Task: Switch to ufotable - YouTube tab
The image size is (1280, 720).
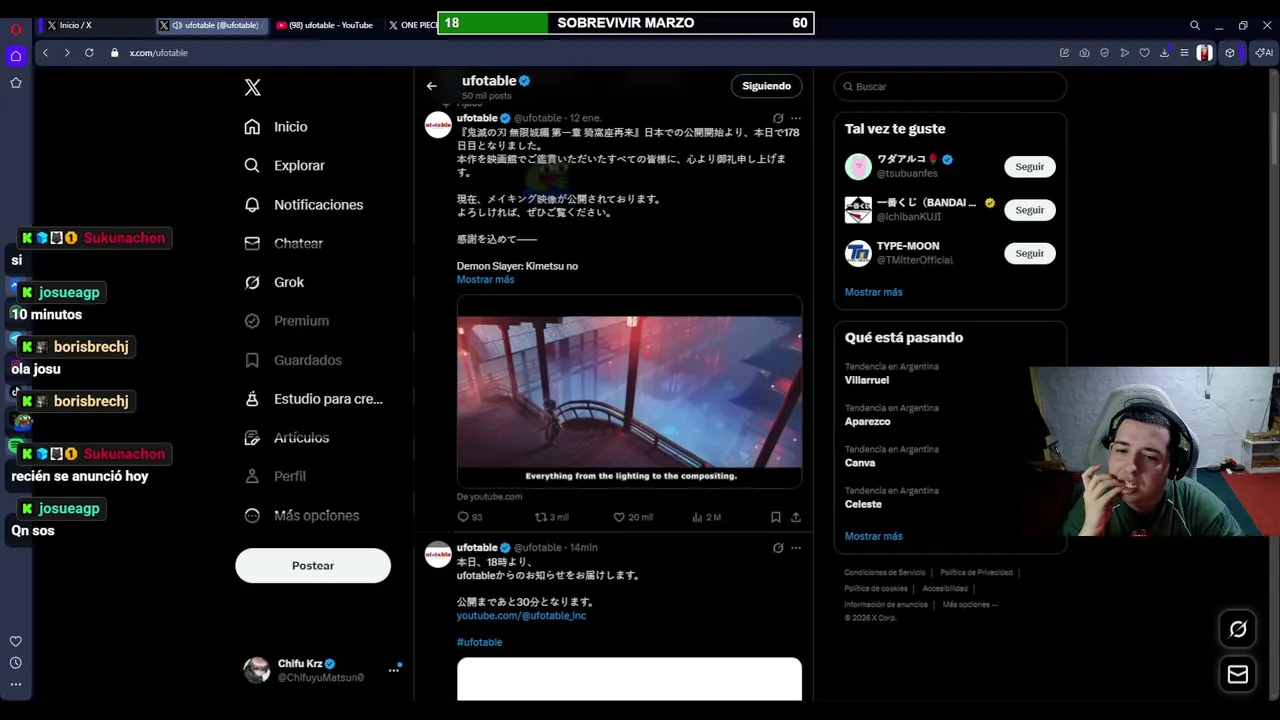Action: point(325,25)
